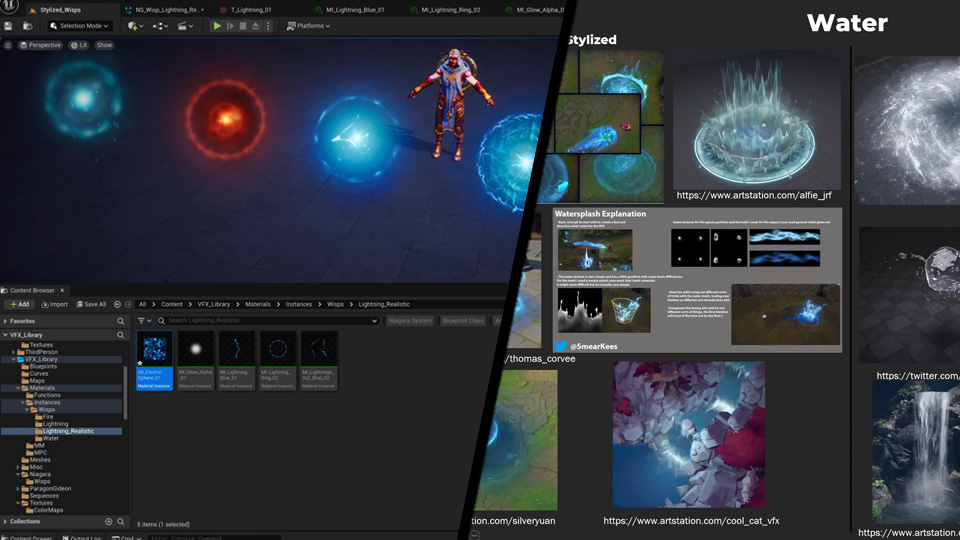Click the Stop simulation icon
Viewport: 960px width, 540px height.
tap(243, 26)
